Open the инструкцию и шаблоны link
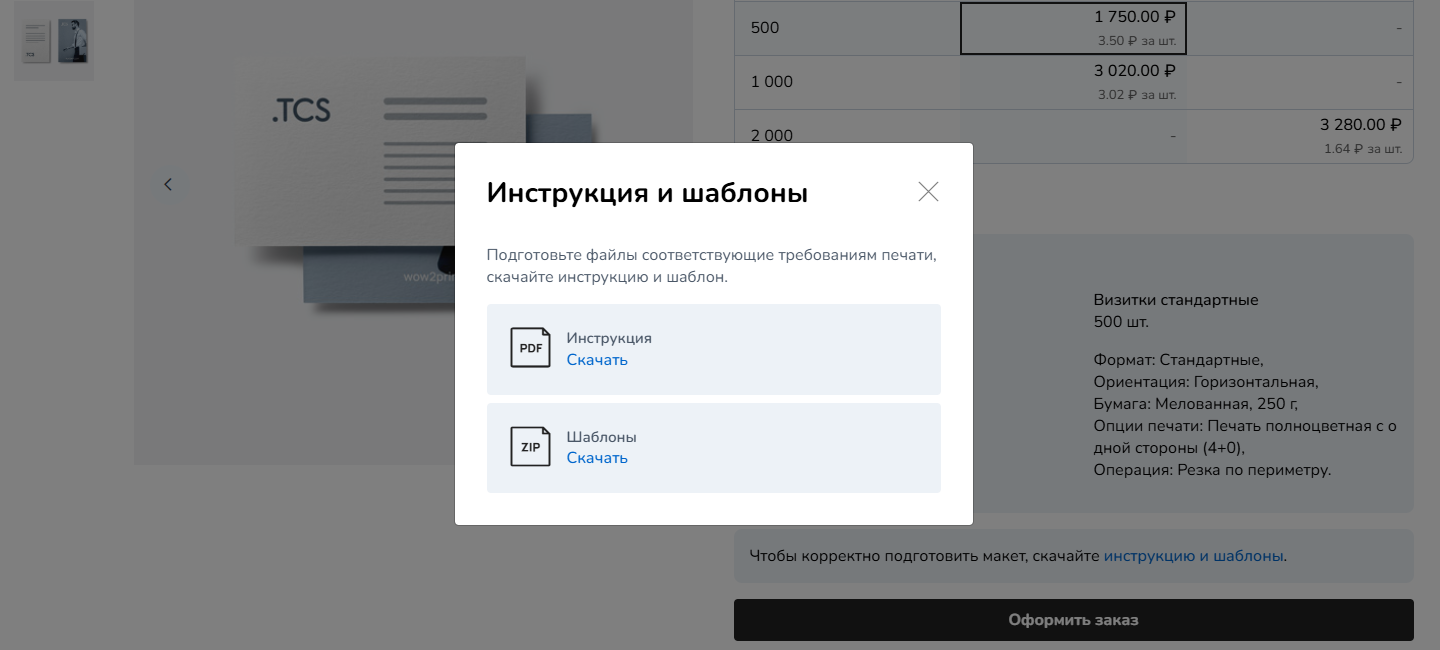Image resolution: width=1440 pixels, height=650 pixels. click(1193, 556)
